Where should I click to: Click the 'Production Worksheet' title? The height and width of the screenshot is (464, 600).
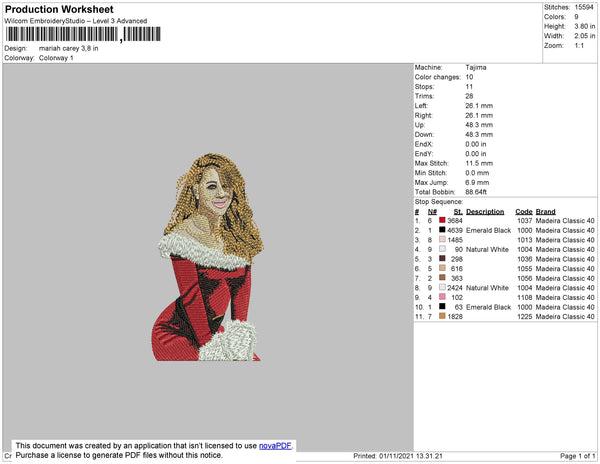[59, 10]
